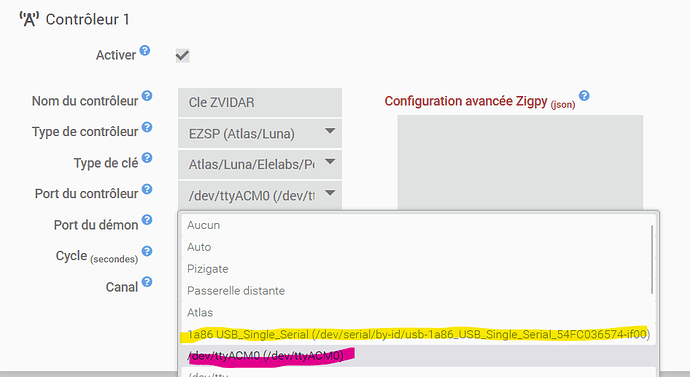This screenshot has height=377, width=690.
Task: Click the Contrôleur 1 antenna icon
Action: [x=29, y=19]
